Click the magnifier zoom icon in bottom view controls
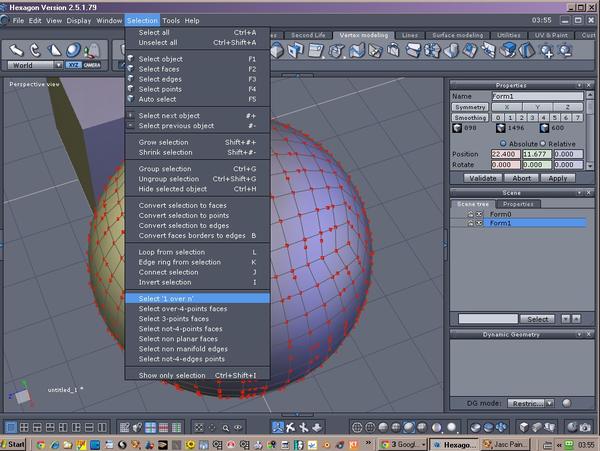The width and height of the screenshot is (600, 451). (226, 428)
